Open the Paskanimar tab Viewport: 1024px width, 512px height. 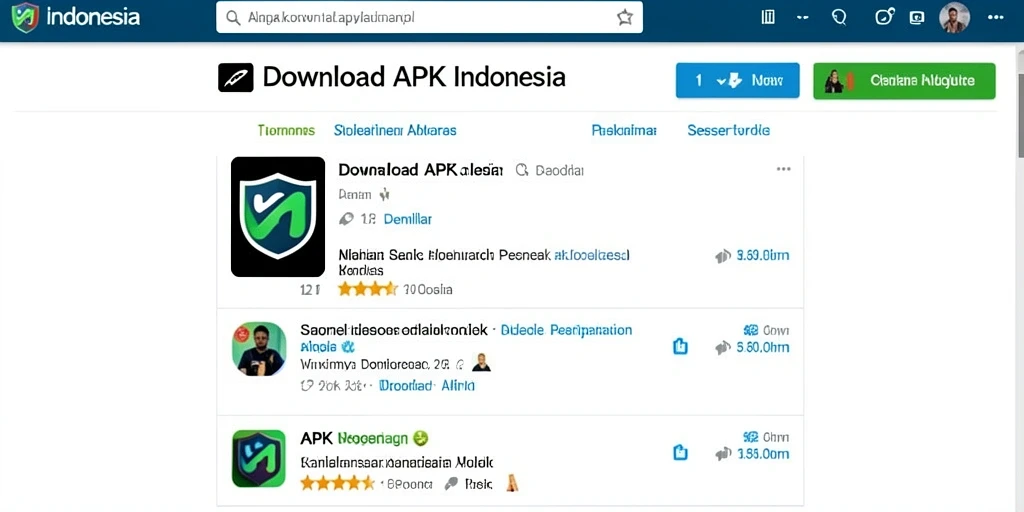pos(624,130)
